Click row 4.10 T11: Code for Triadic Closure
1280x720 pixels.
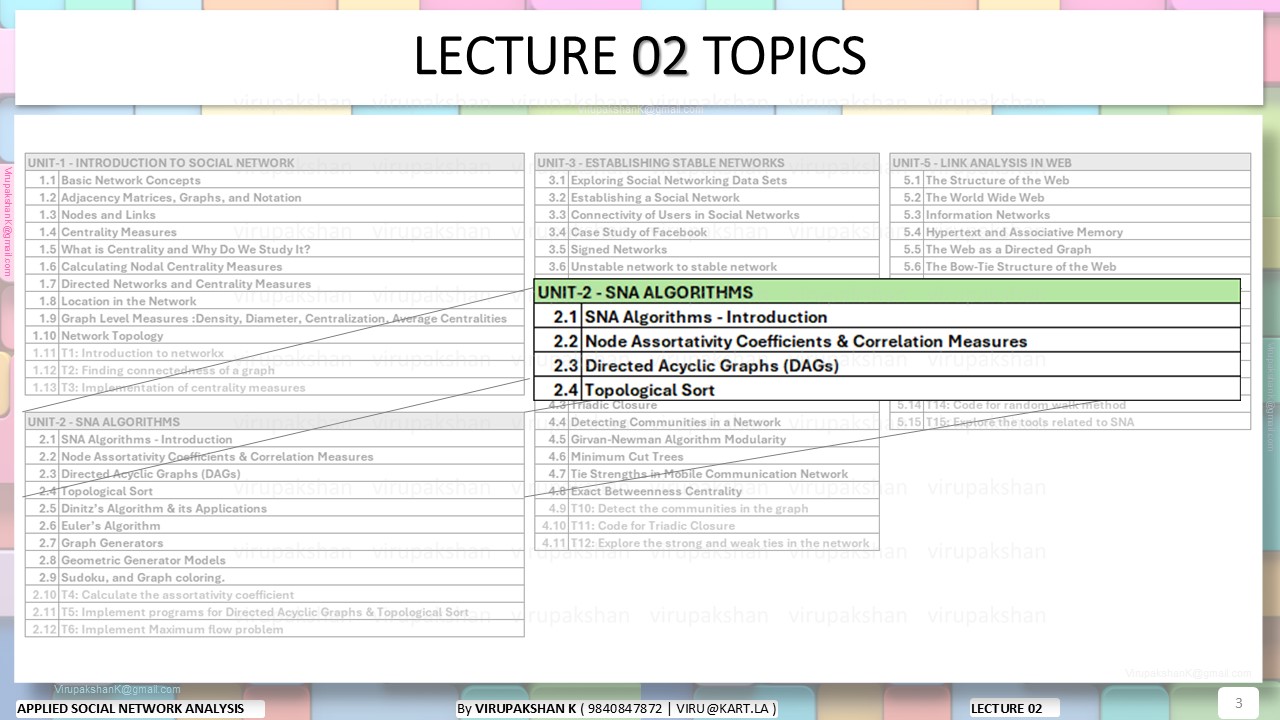[707, 526]
